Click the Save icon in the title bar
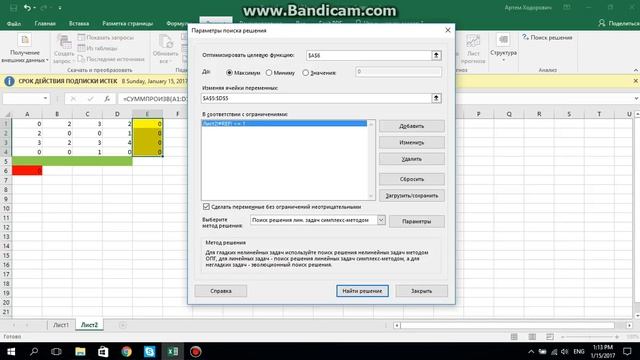This screenshot has height=360, width=640. (x=13, y=7)
